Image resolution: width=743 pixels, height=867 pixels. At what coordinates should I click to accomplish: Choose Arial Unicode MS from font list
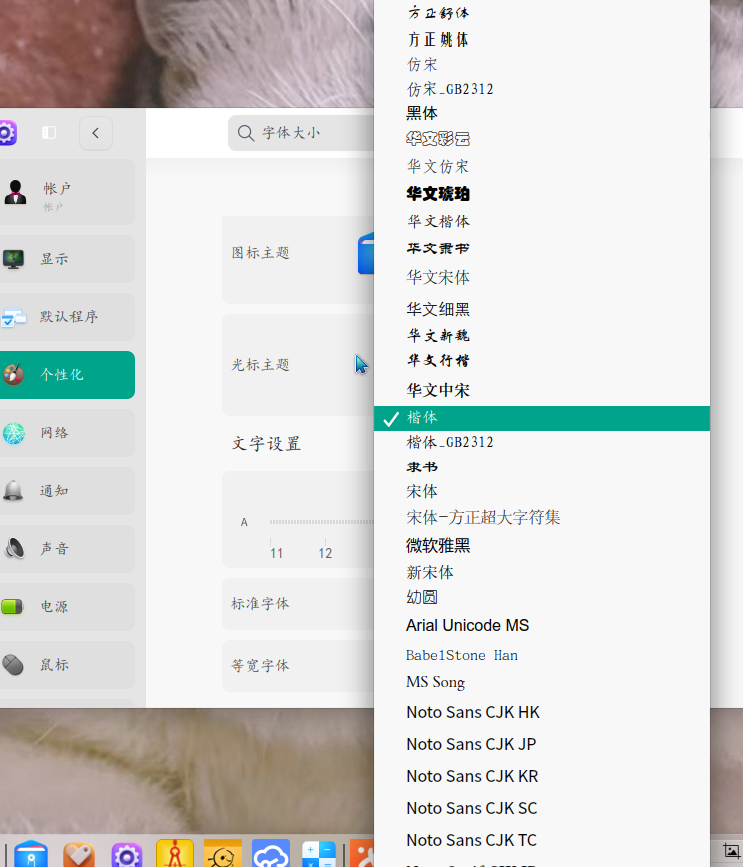click(542, 626)
